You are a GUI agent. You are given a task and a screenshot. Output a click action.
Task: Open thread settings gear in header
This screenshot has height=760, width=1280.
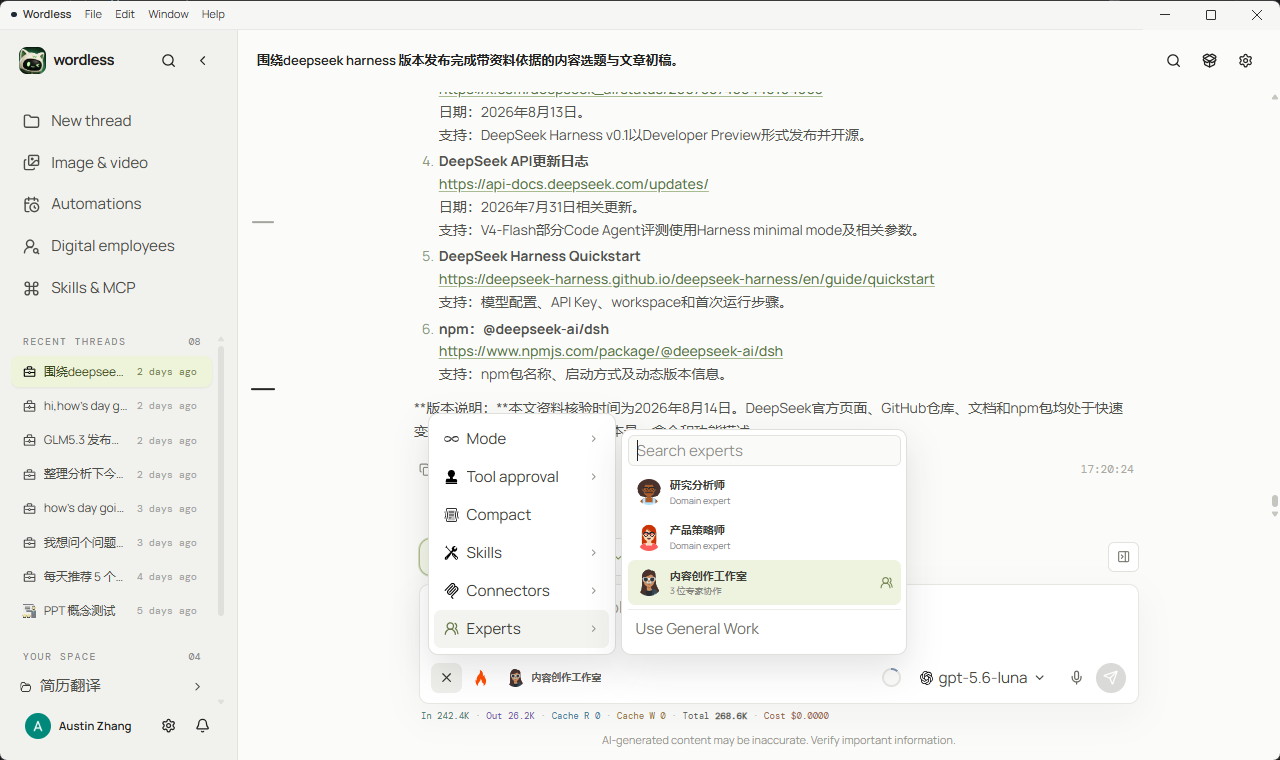click(1245, 61)
